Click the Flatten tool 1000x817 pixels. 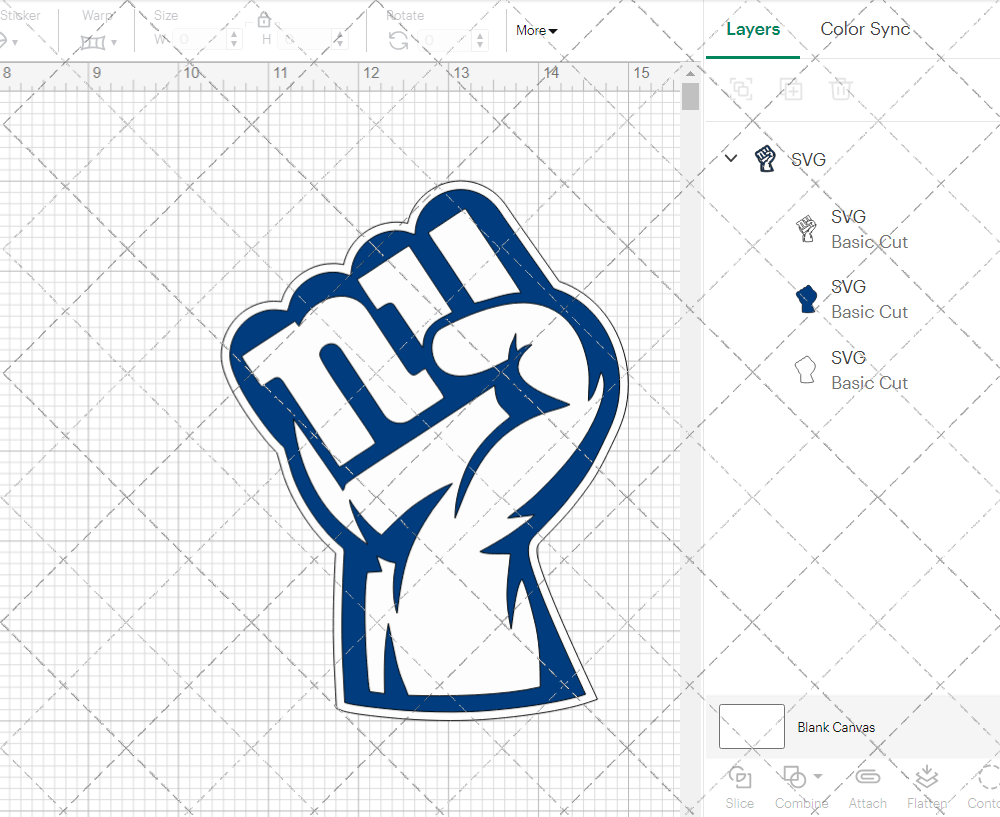point(927,788)
